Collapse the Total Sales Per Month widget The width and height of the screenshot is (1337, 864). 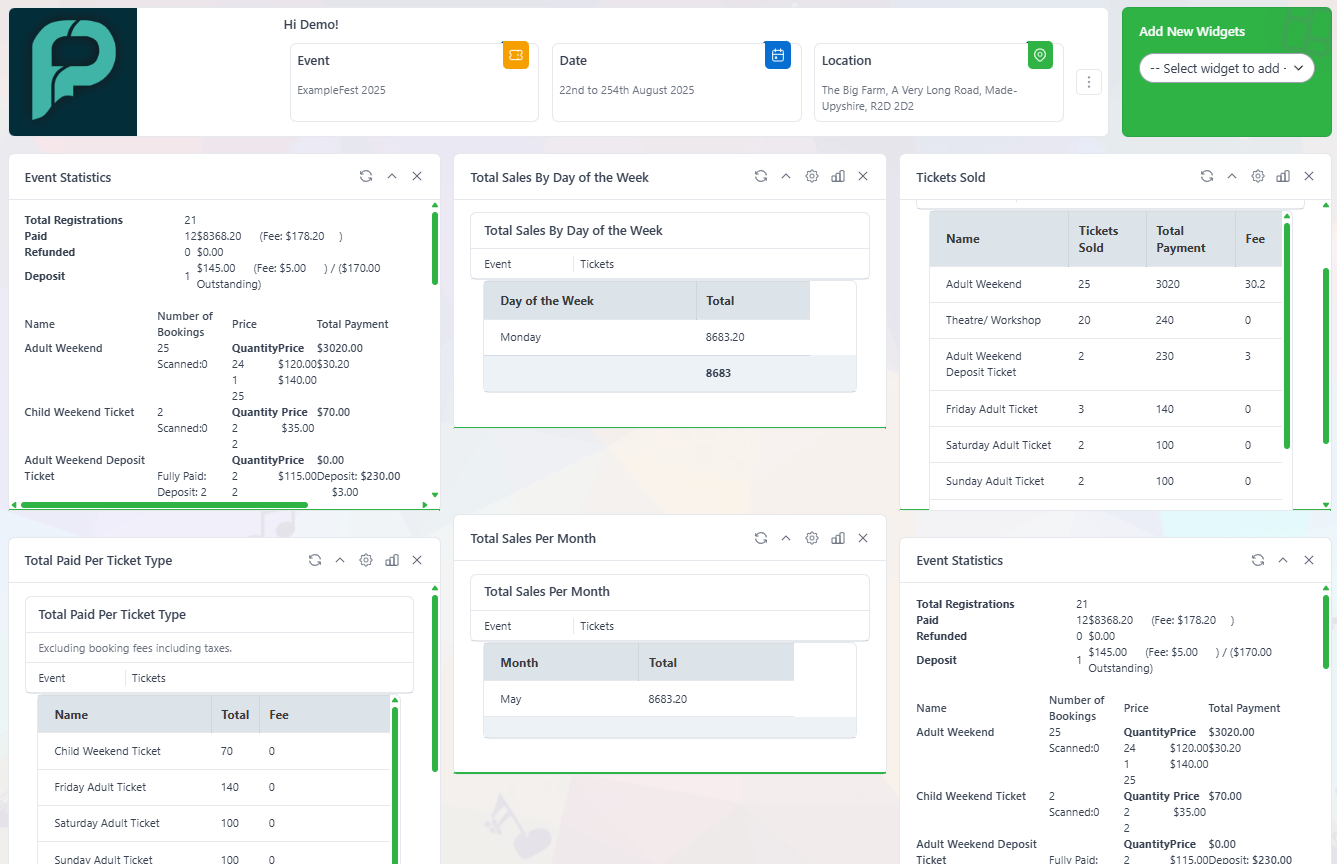(786, 538)
